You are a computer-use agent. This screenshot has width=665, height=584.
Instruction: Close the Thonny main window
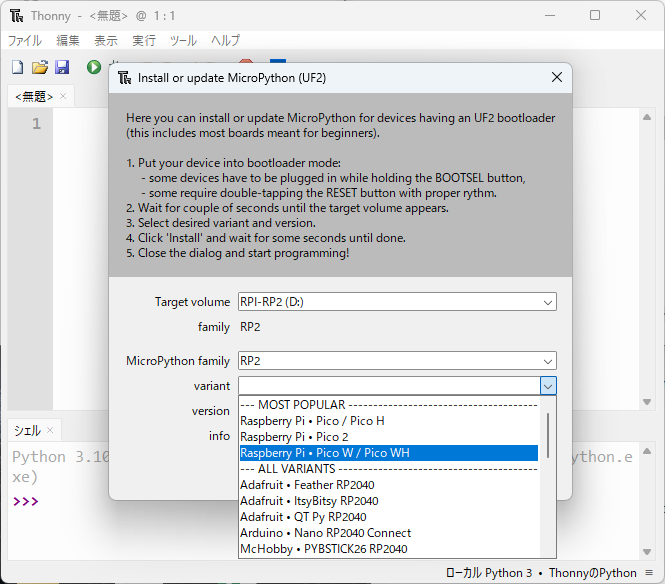641,16
